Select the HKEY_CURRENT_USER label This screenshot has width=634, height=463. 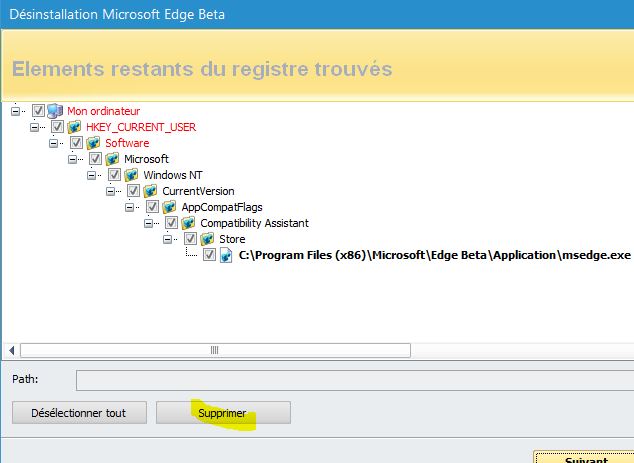click(x=141, y=127)
